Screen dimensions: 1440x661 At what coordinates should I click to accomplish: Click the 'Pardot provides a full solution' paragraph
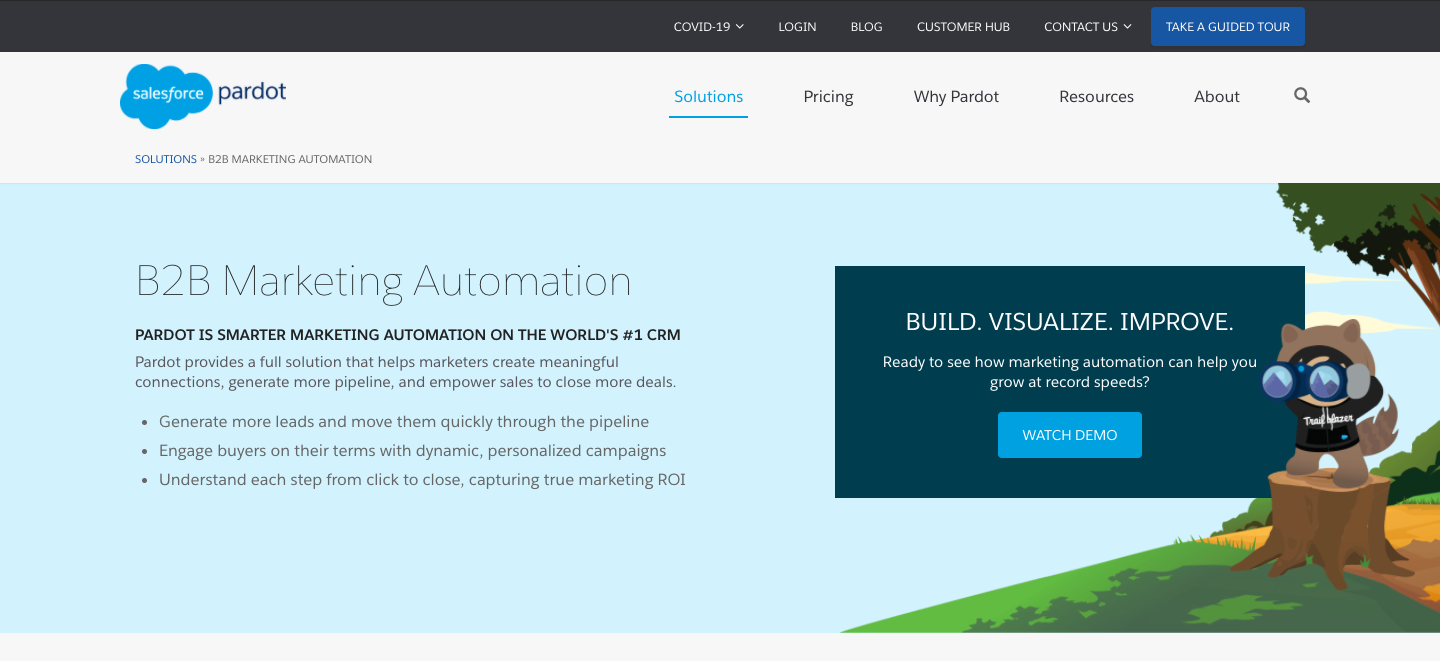pos(406,372)
